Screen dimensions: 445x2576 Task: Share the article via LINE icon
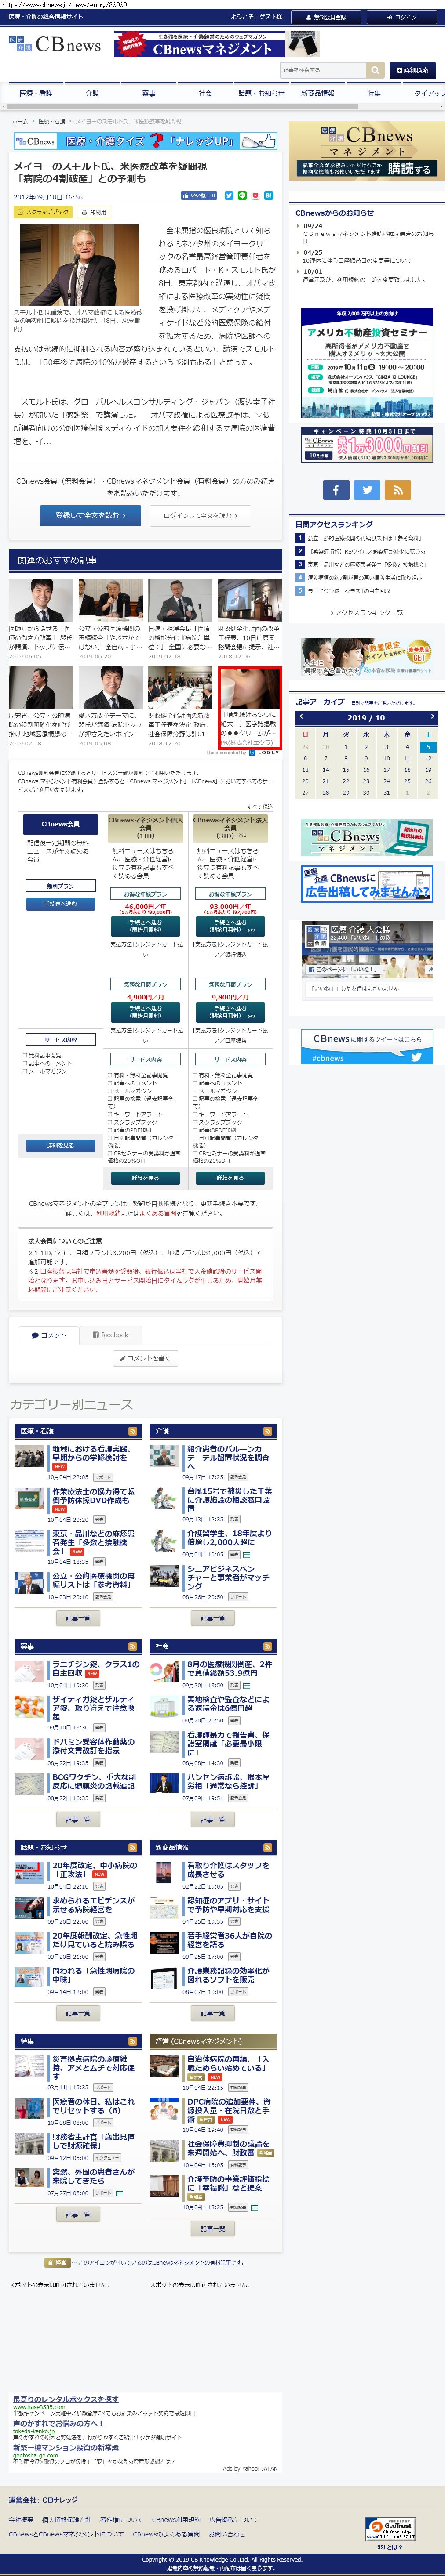[x=242, y=196]
